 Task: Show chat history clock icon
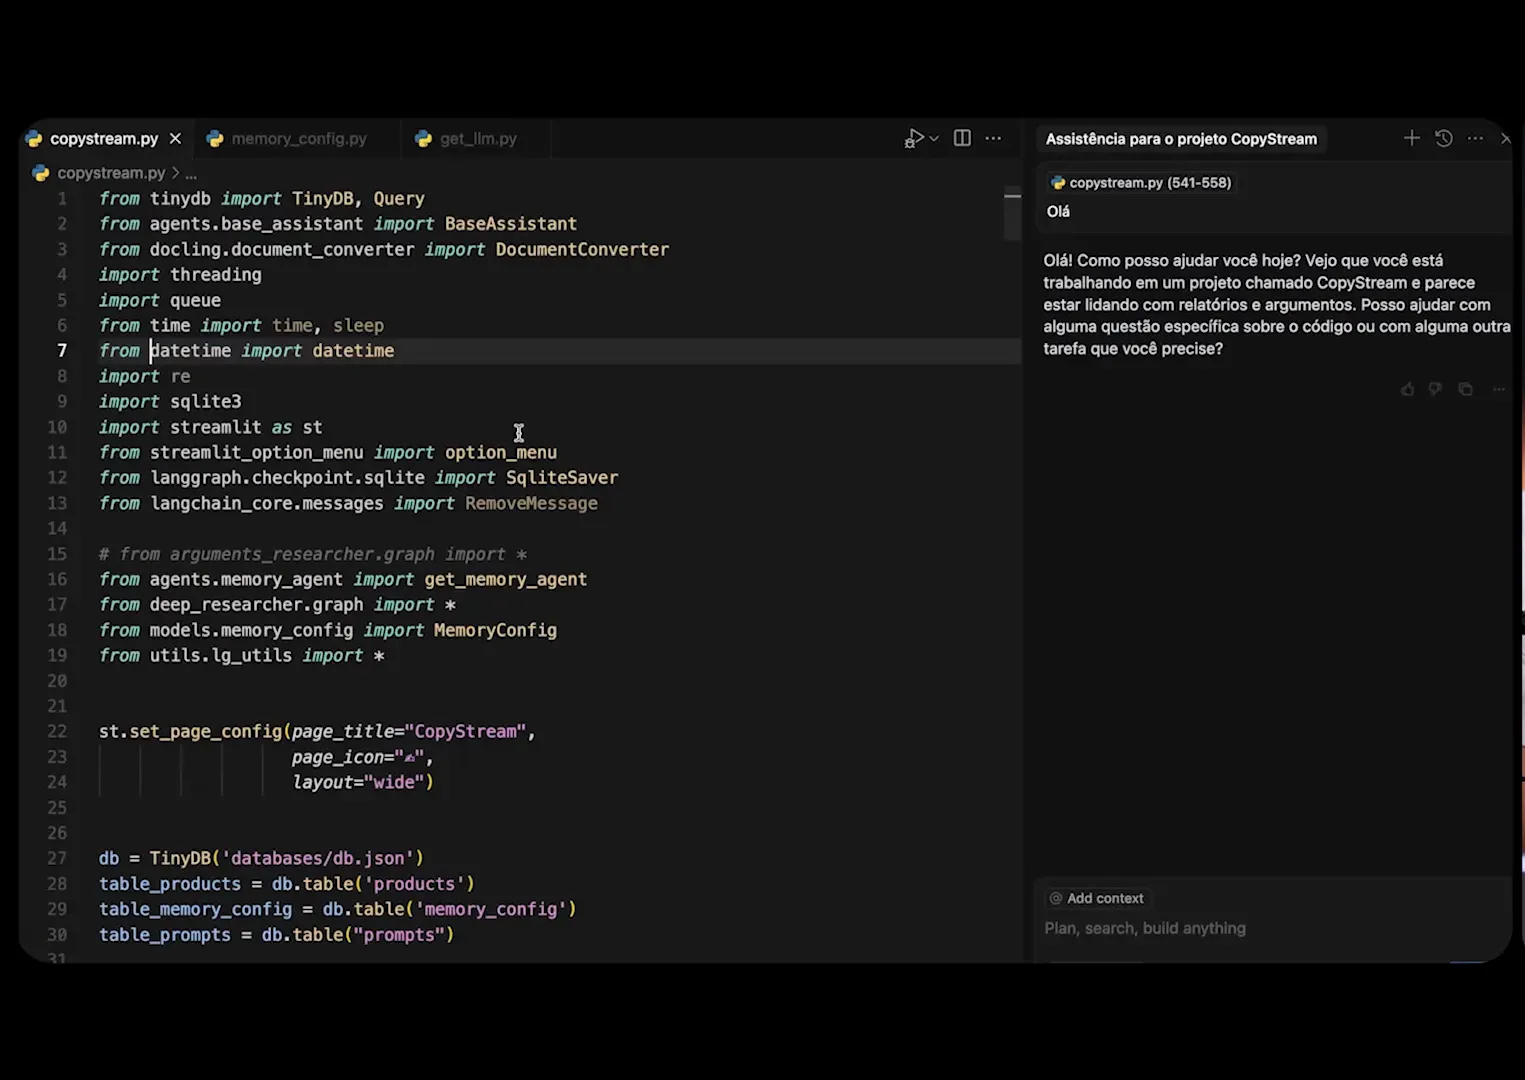click(1443, 138)
